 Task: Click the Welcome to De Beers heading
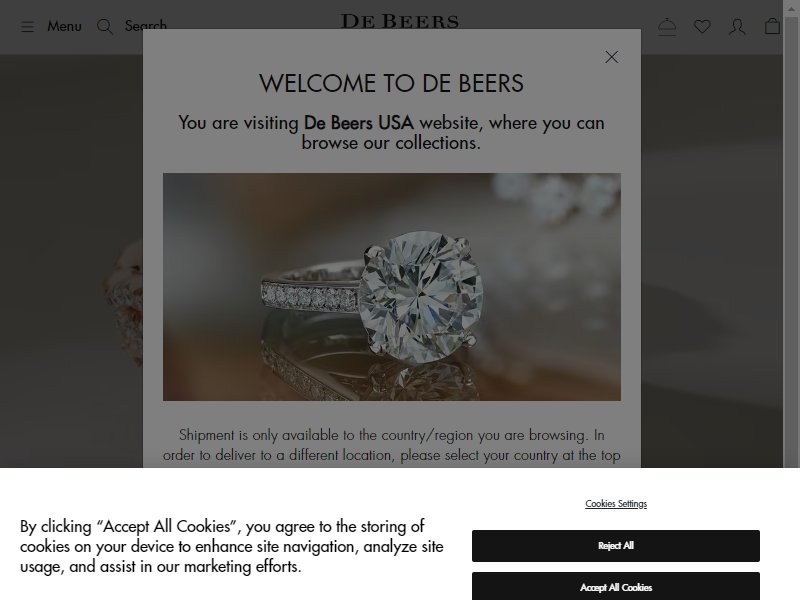pos(391,84)
